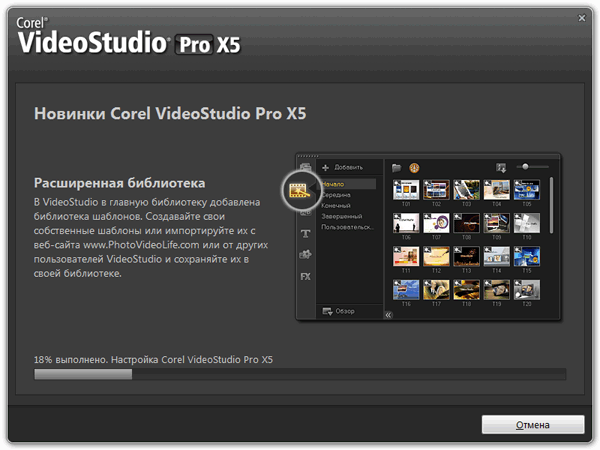600x450 pixels.
Task: Click the installation progress bar
Action: click(300, 374)
